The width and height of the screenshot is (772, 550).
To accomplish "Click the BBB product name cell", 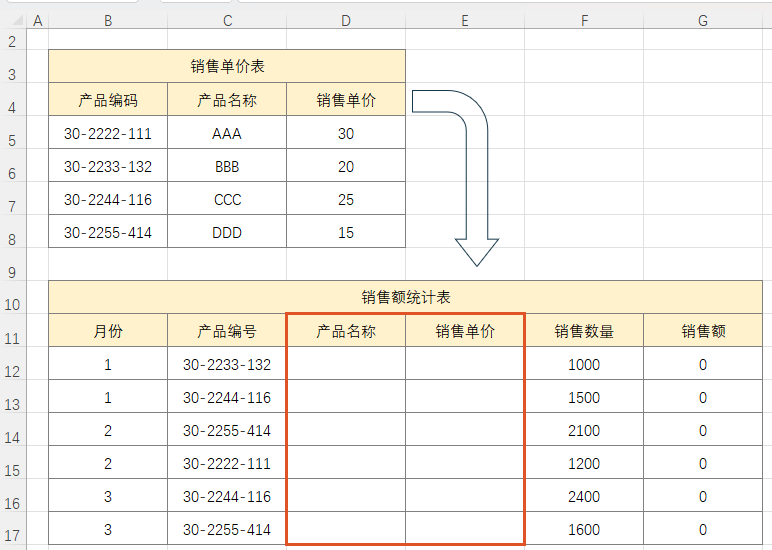I will (x=227, y=166).
